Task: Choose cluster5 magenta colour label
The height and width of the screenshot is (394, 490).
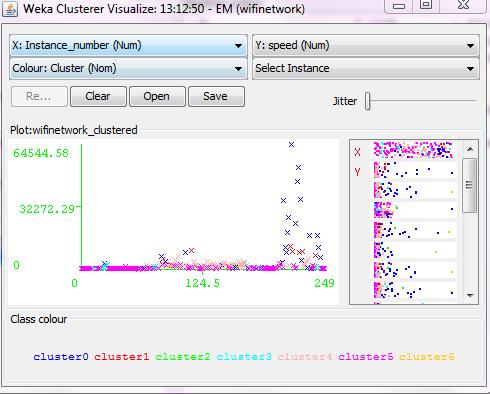Action: (x=366, y=357)
